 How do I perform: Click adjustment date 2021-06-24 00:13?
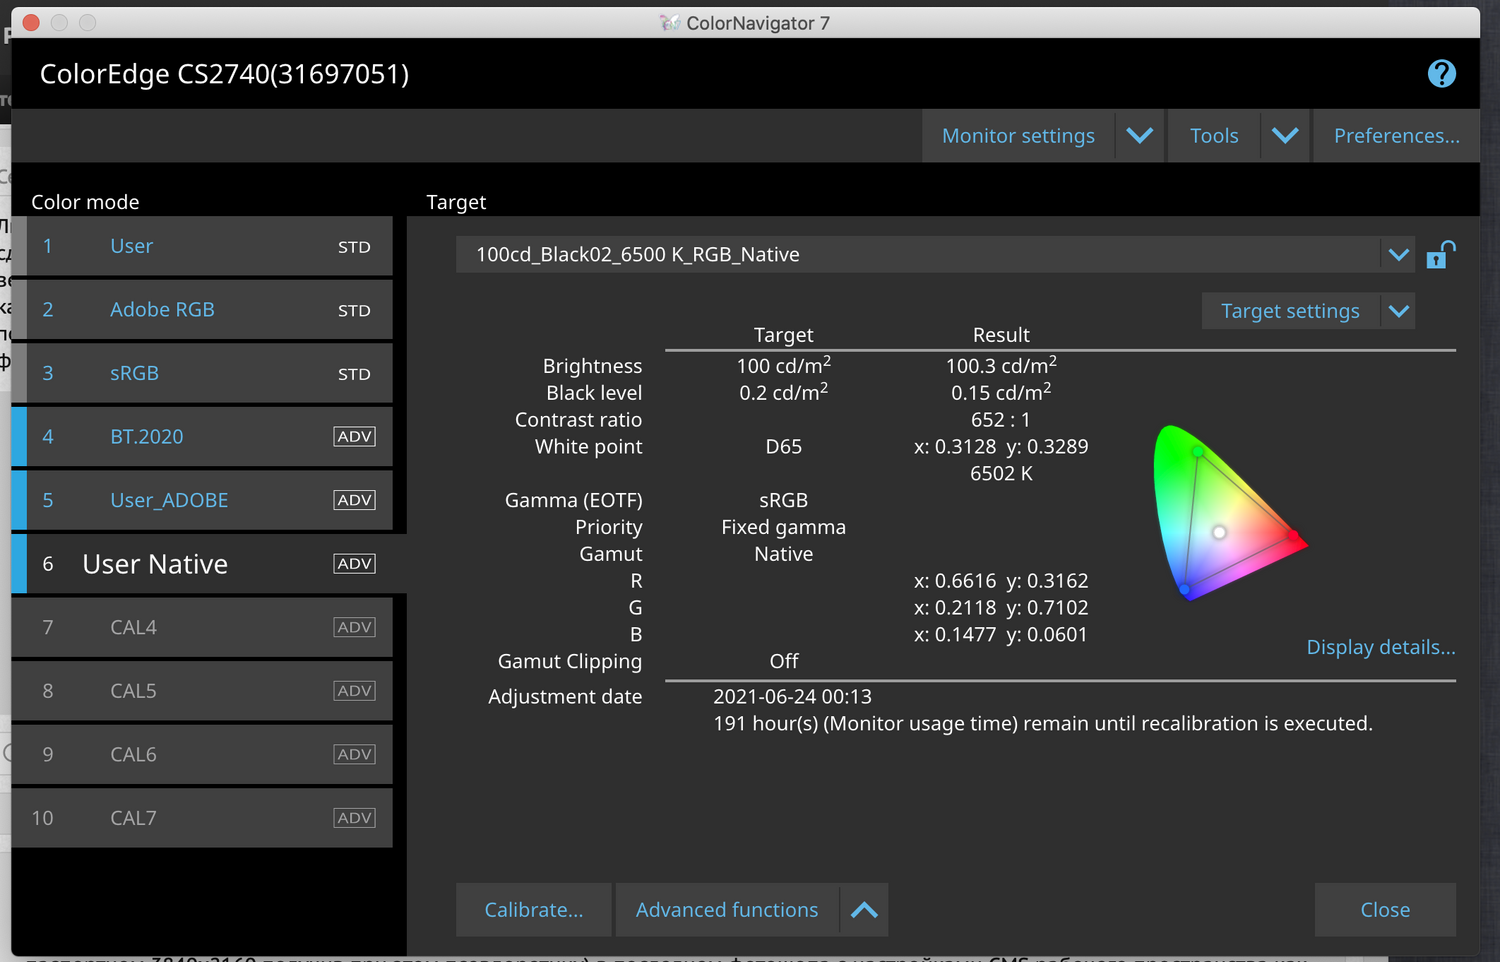coord(792,697)
